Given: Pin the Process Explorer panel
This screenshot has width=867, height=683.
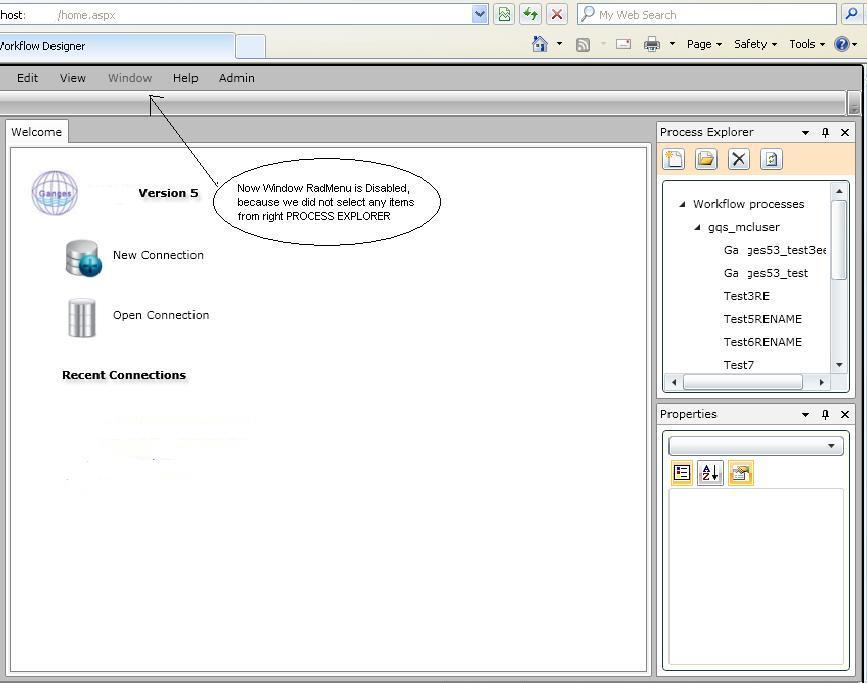Looking at the screenshot, I should coord(825,133).
